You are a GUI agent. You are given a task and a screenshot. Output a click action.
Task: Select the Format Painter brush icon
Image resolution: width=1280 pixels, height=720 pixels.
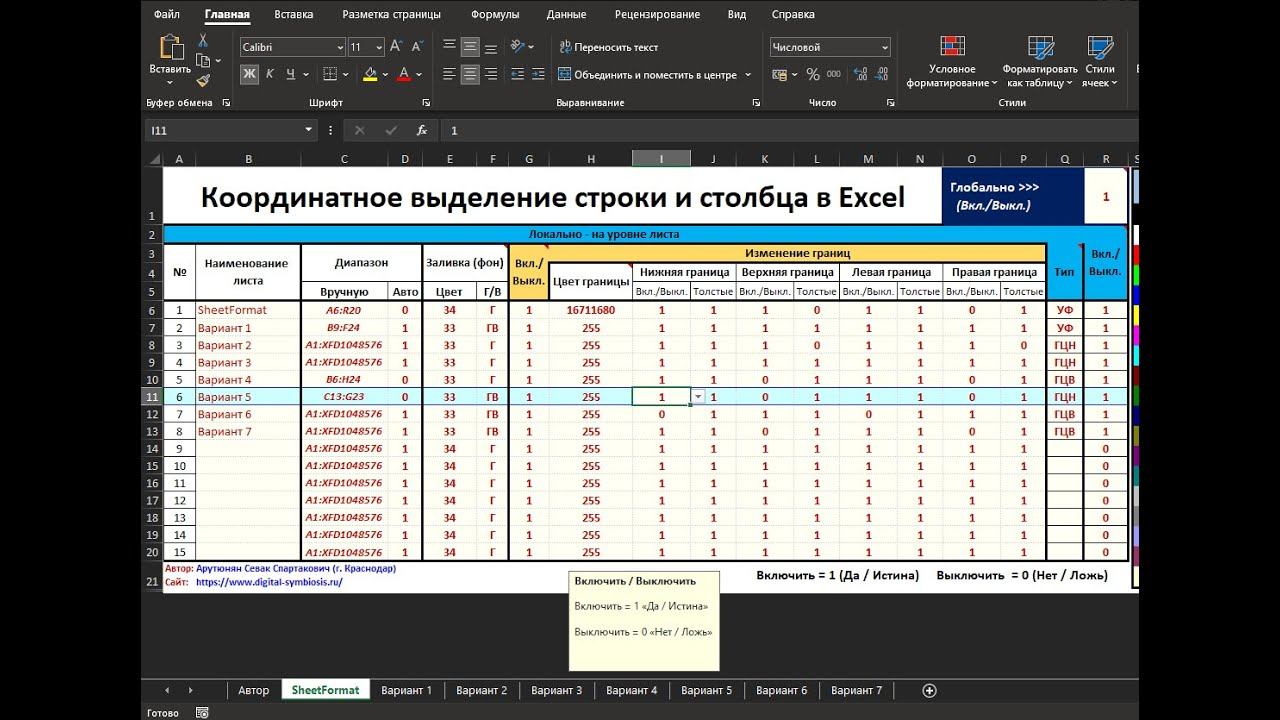203,80
